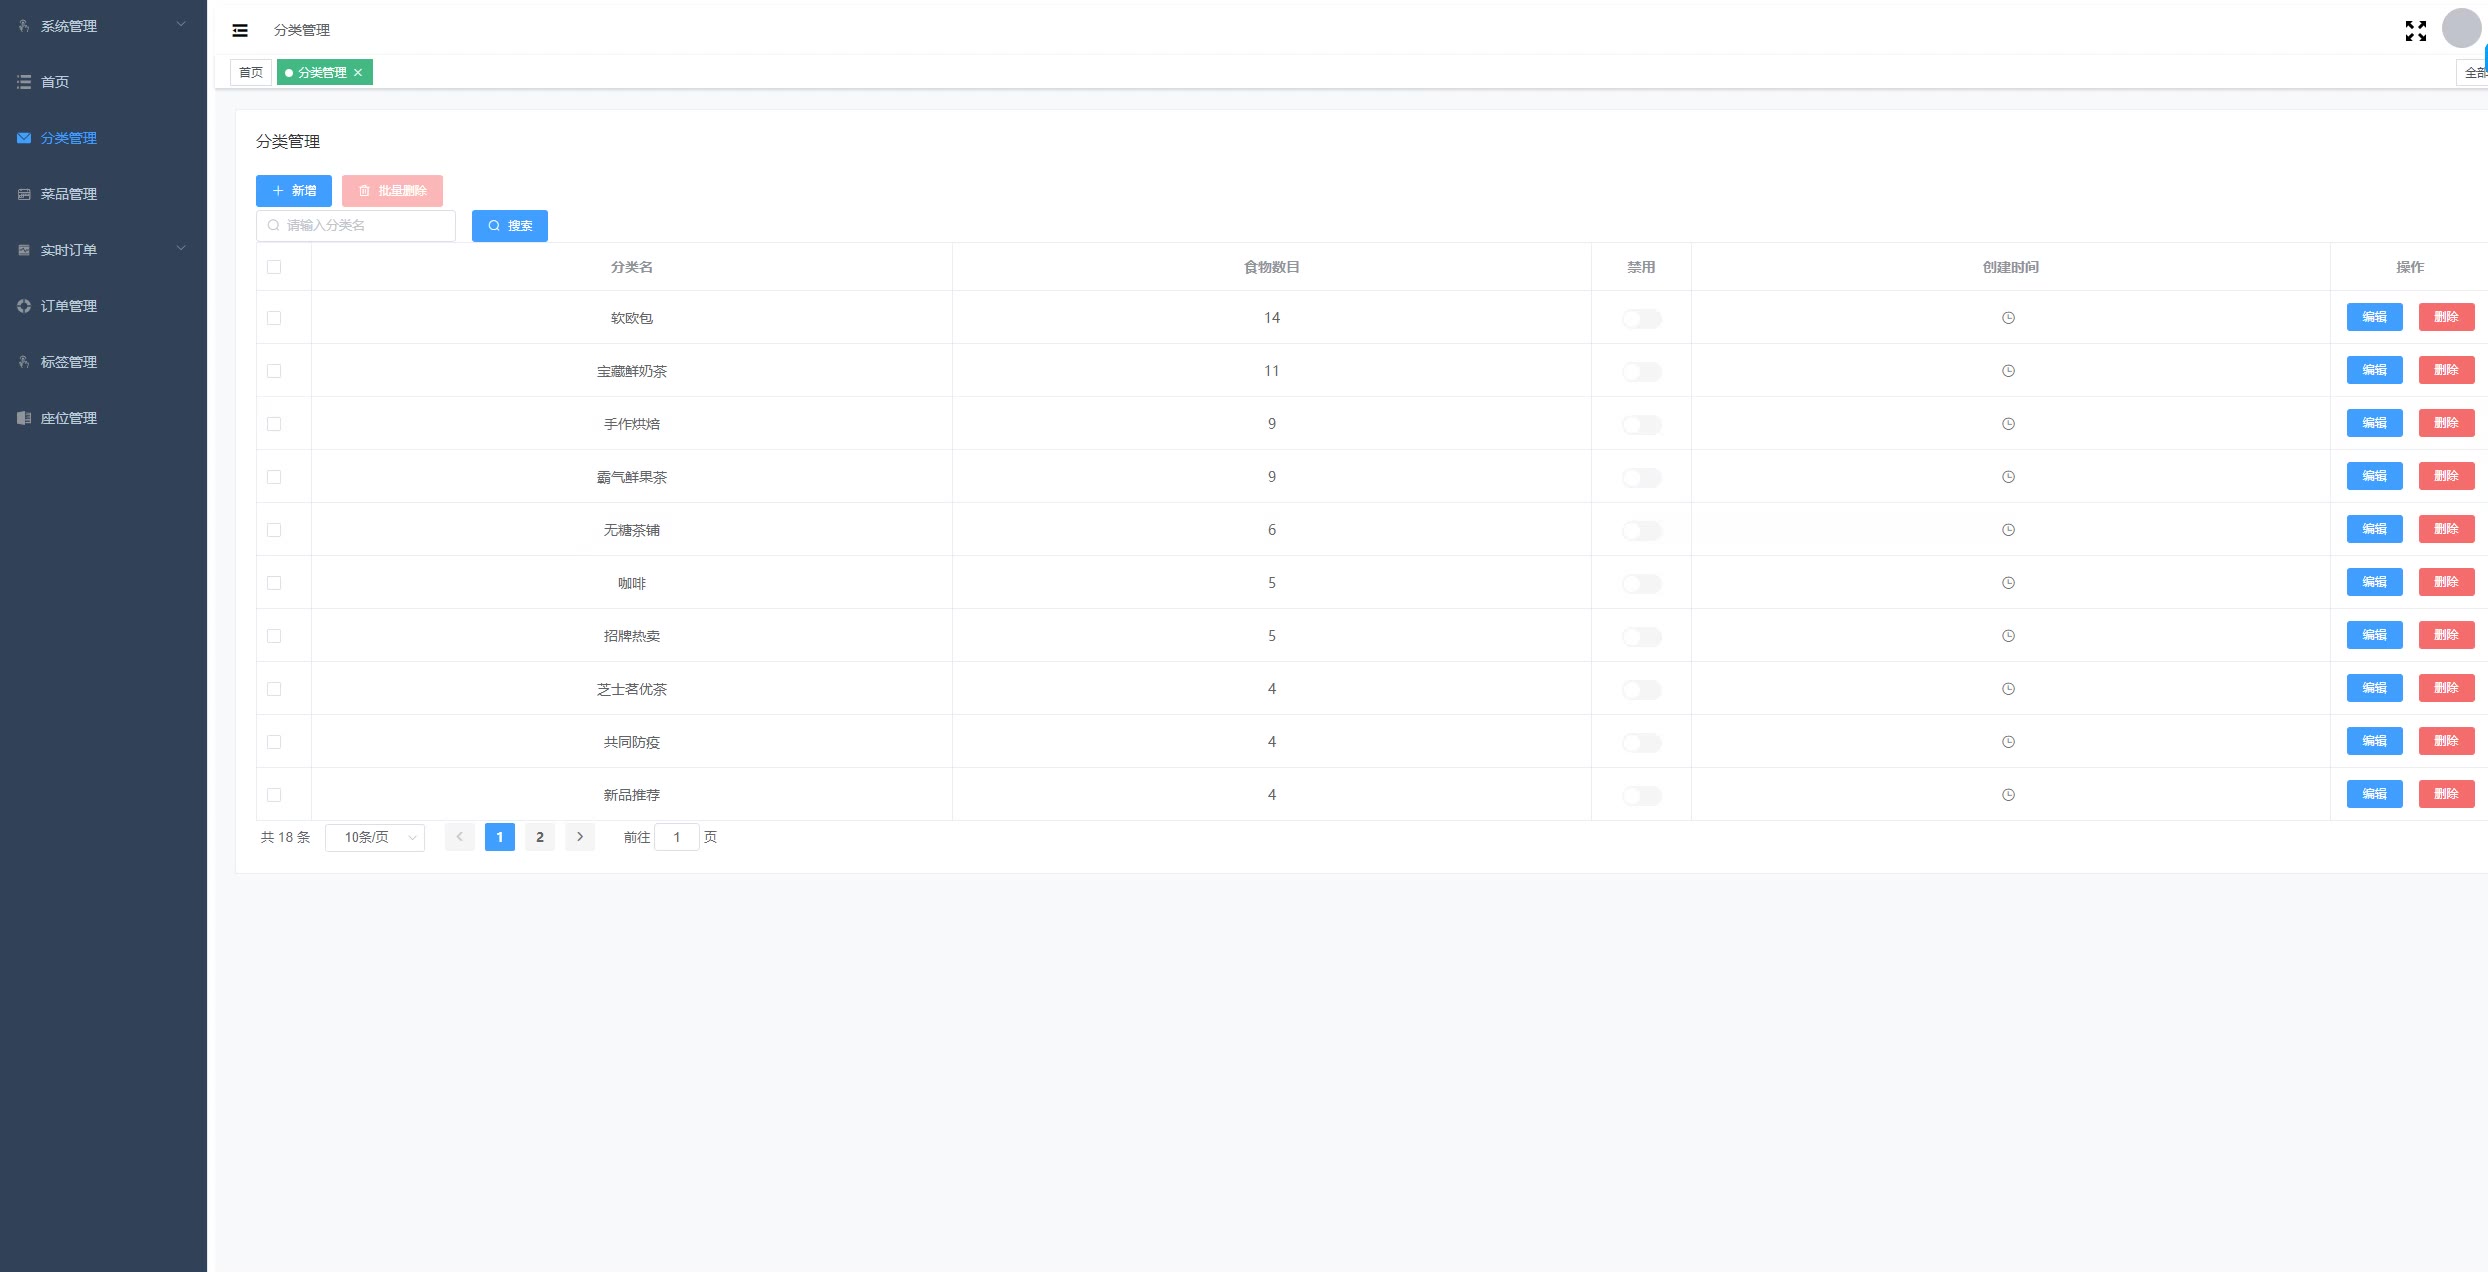The height and width of the screenshot is (1272, 2488).
Task: Switch to the 首页 tab
Action: coord(251,72)
